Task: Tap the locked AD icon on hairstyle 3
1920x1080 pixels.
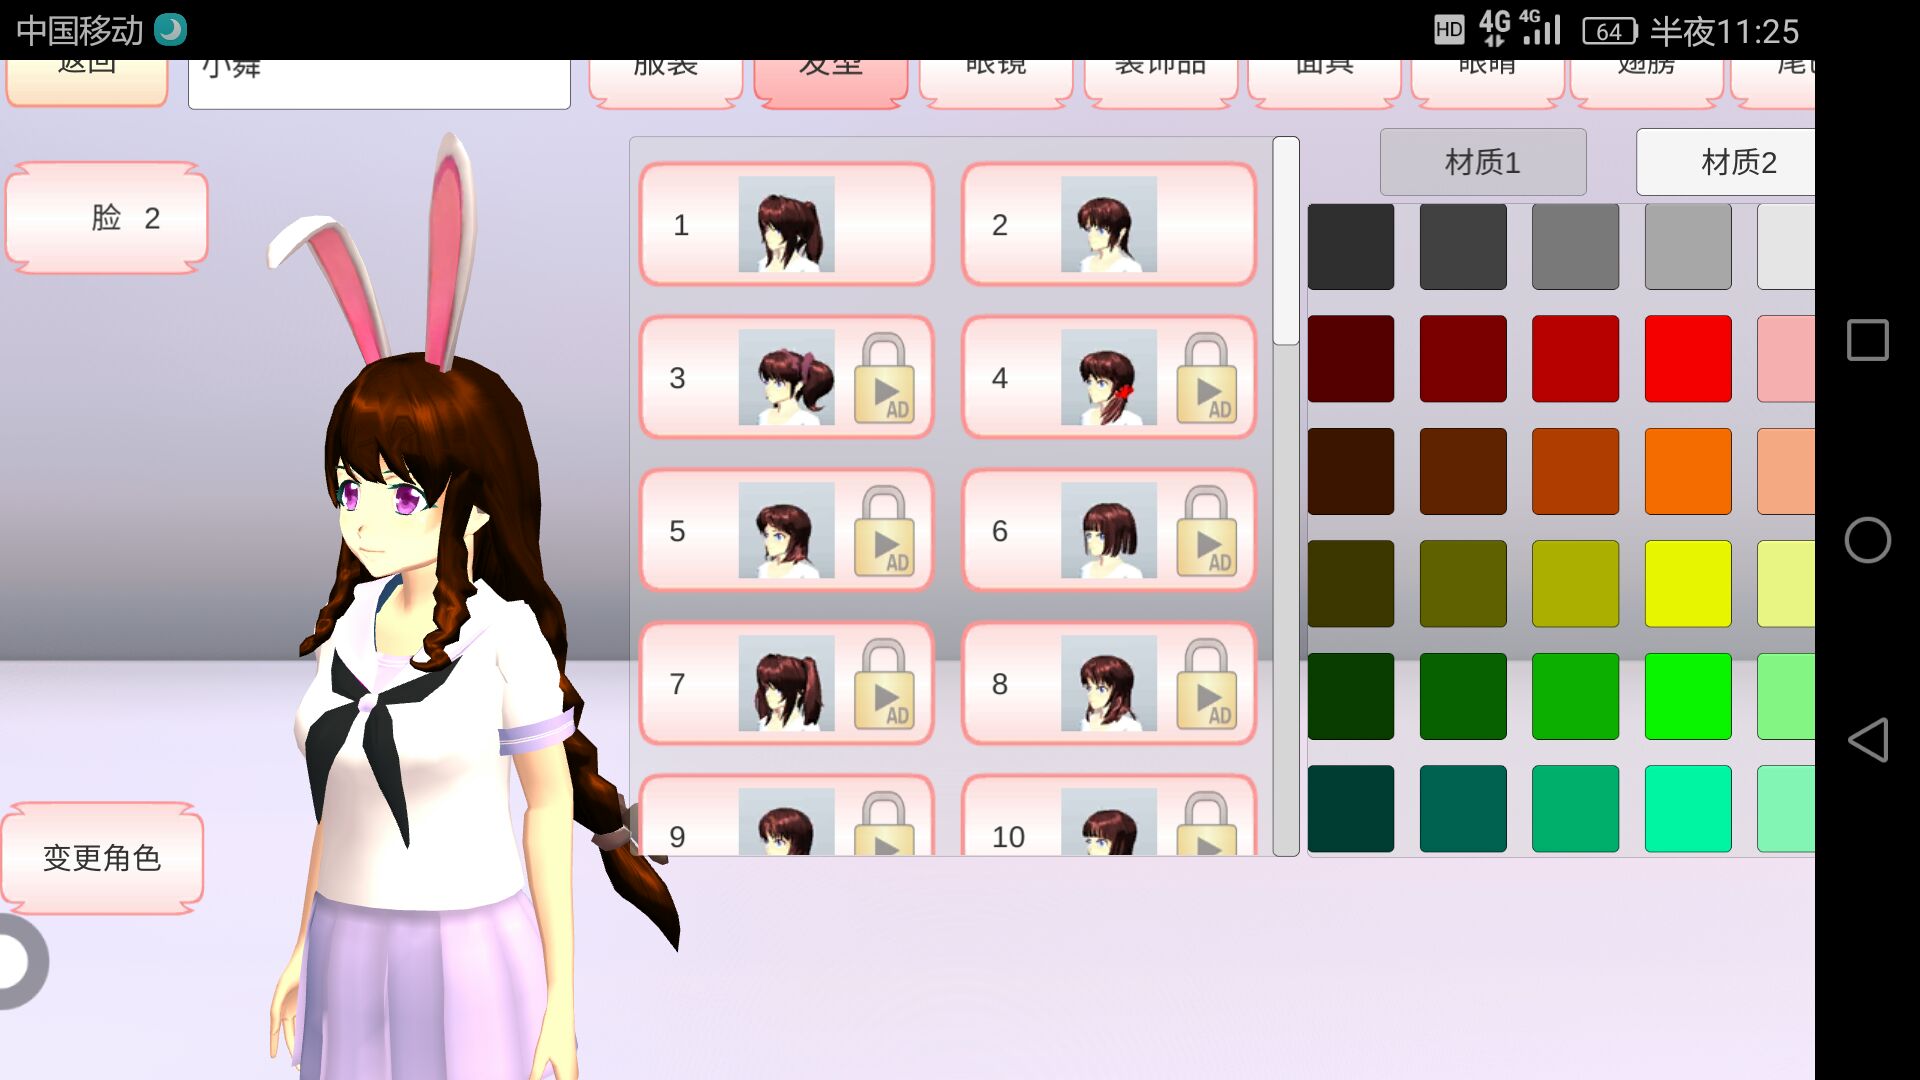Action: 884,379
